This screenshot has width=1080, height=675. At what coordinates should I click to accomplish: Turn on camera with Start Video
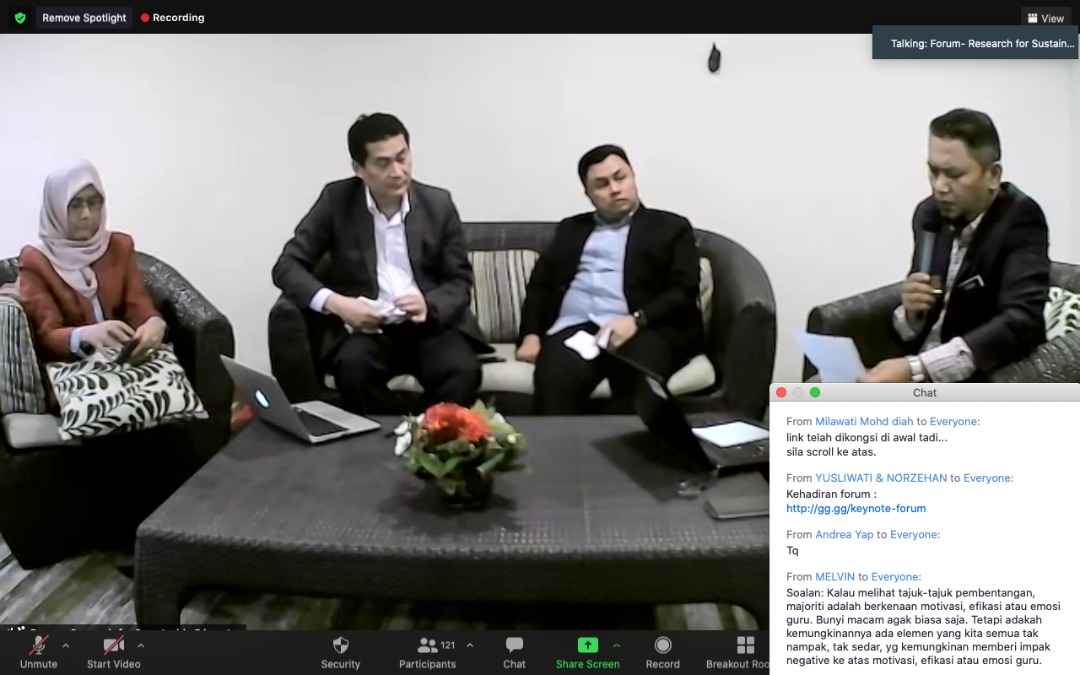point(113,645)
